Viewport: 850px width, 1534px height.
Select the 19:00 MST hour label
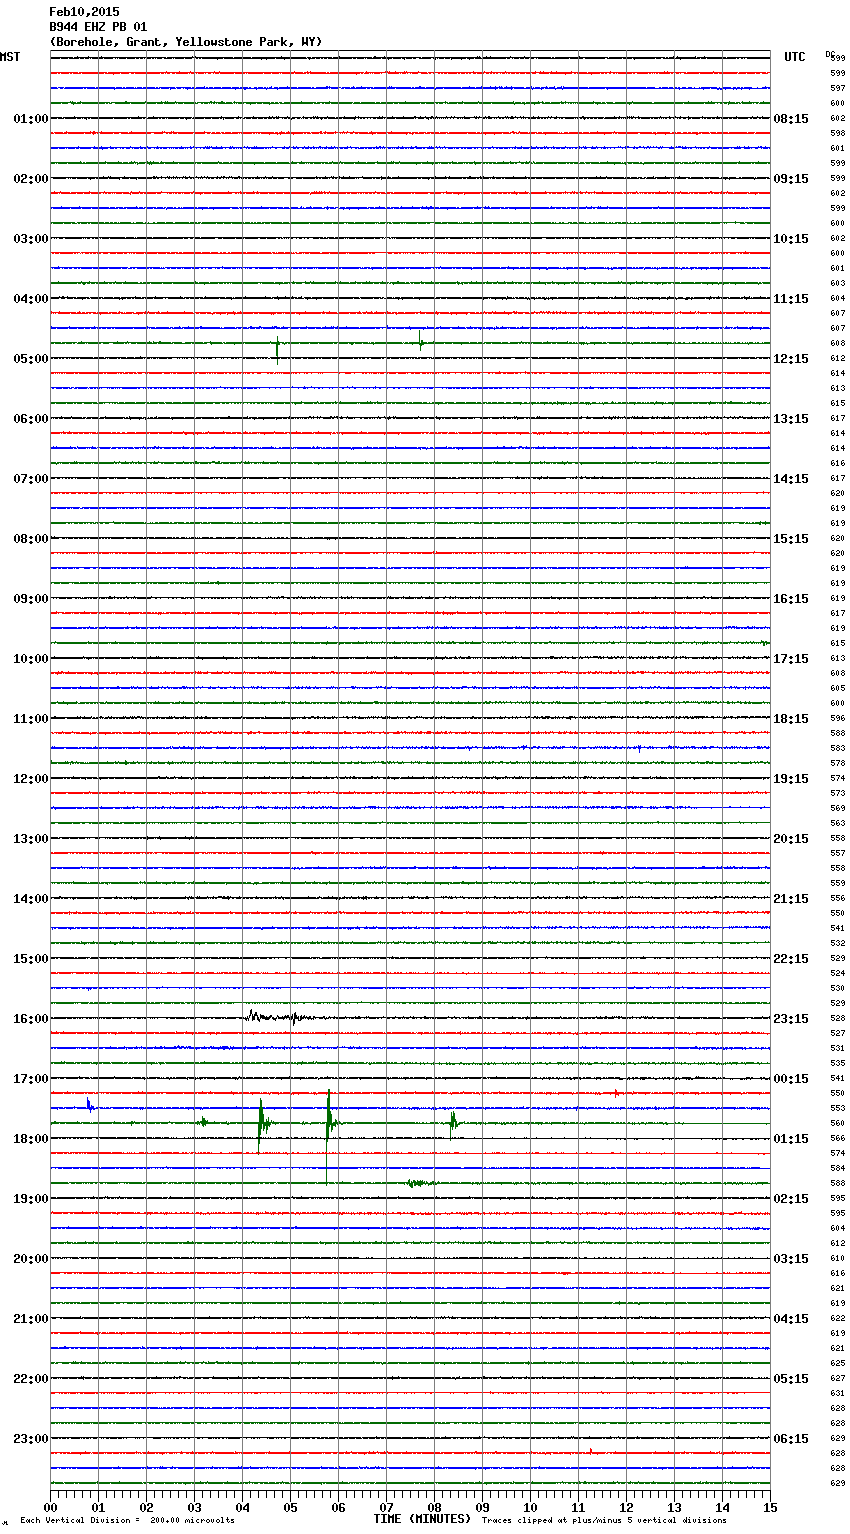[31, 1199]
